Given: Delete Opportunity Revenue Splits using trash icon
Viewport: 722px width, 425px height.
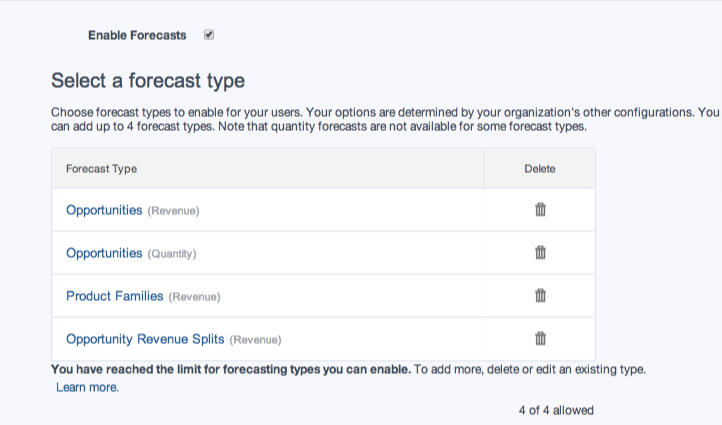Looking at the screenshot, I should coord(540,339).
